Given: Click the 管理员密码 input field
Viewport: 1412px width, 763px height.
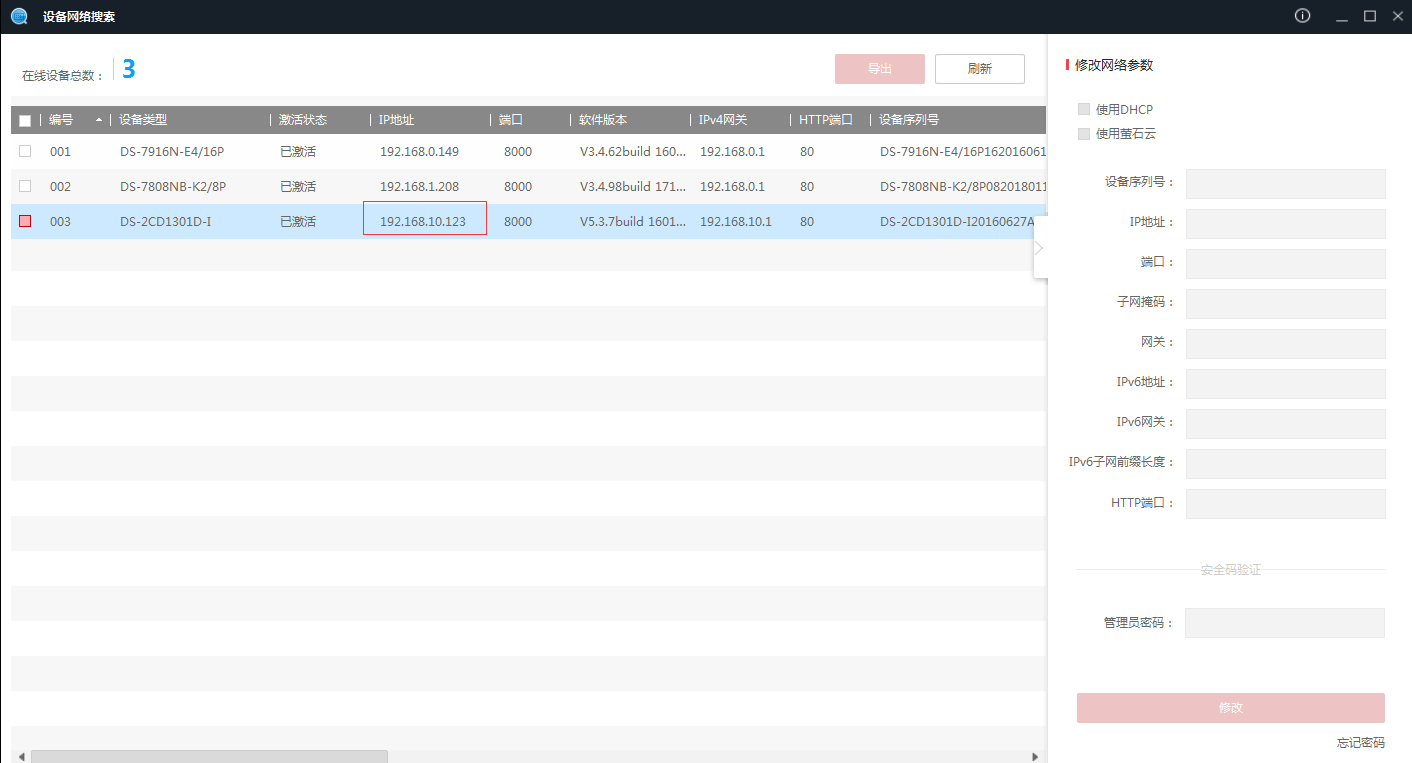Looking at the screenshot, I should 1284,622.
